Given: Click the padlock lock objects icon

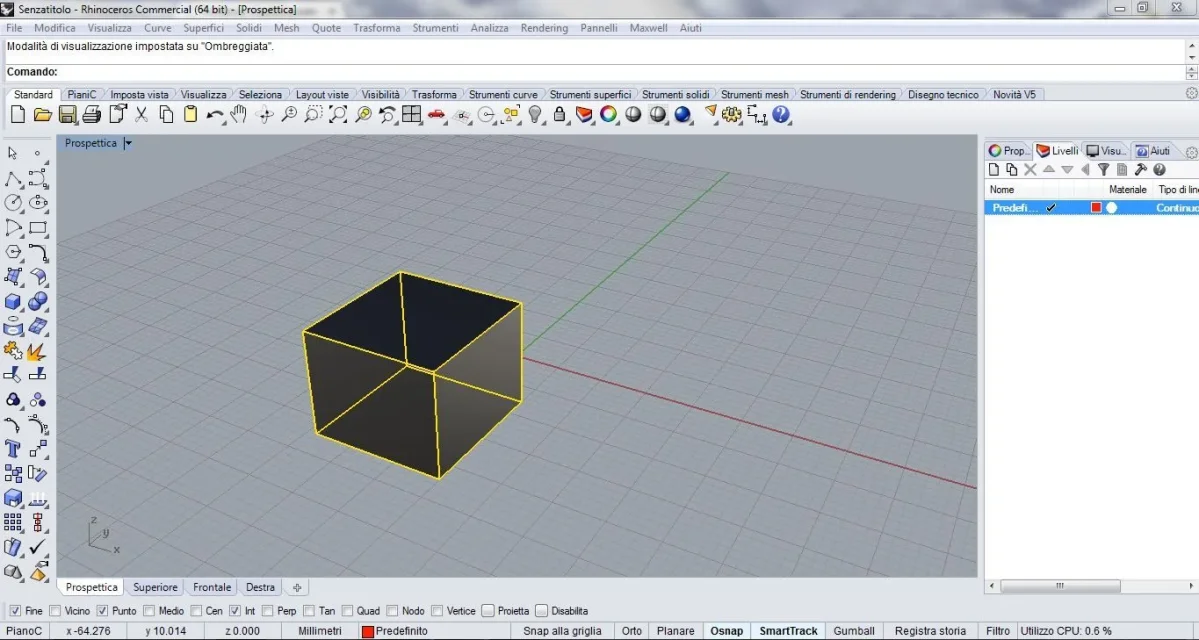Looking at the screenshot, I should (560, 115).
